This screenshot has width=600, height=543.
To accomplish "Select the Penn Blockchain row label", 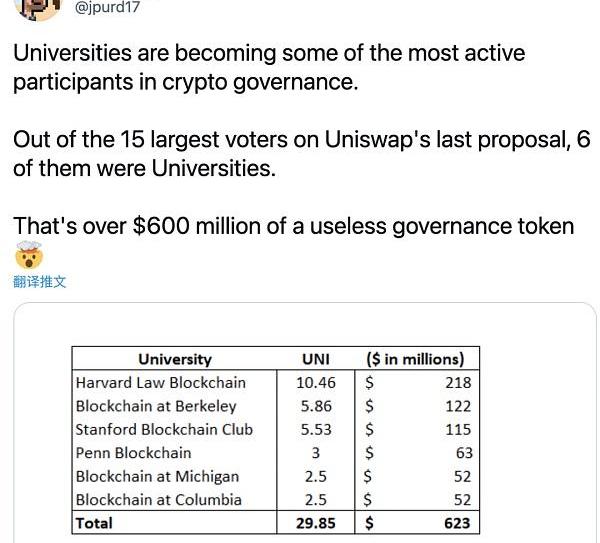I will tap(134, 453).
